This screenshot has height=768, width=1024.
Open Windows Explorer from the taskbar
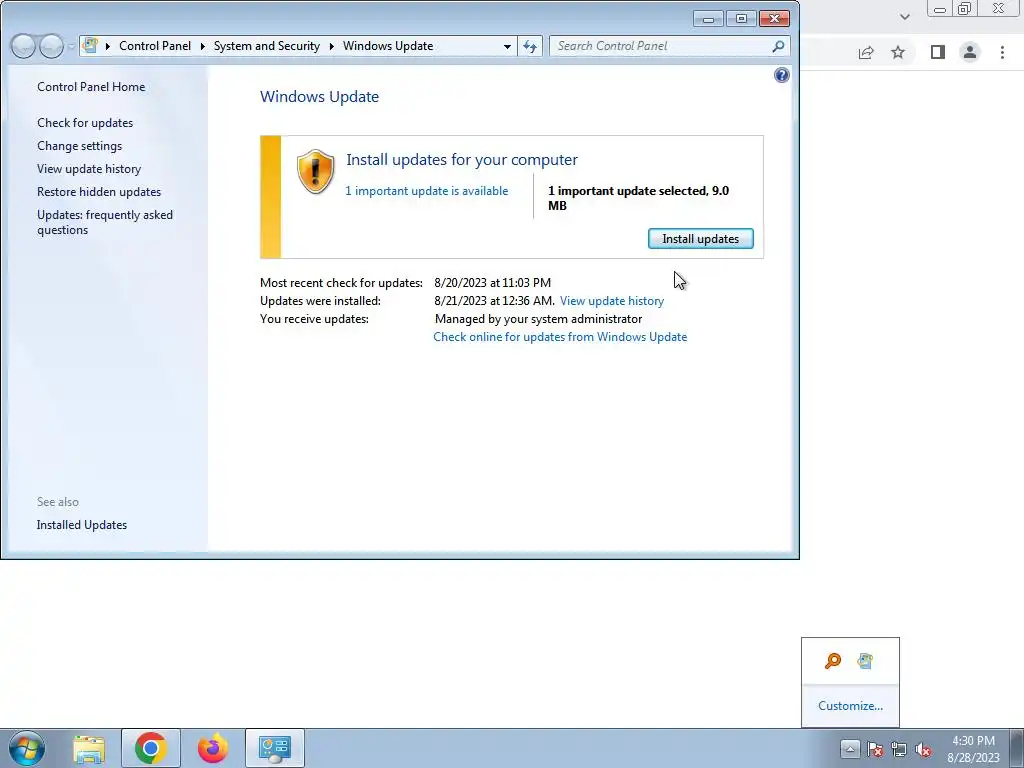coord(89,748)
